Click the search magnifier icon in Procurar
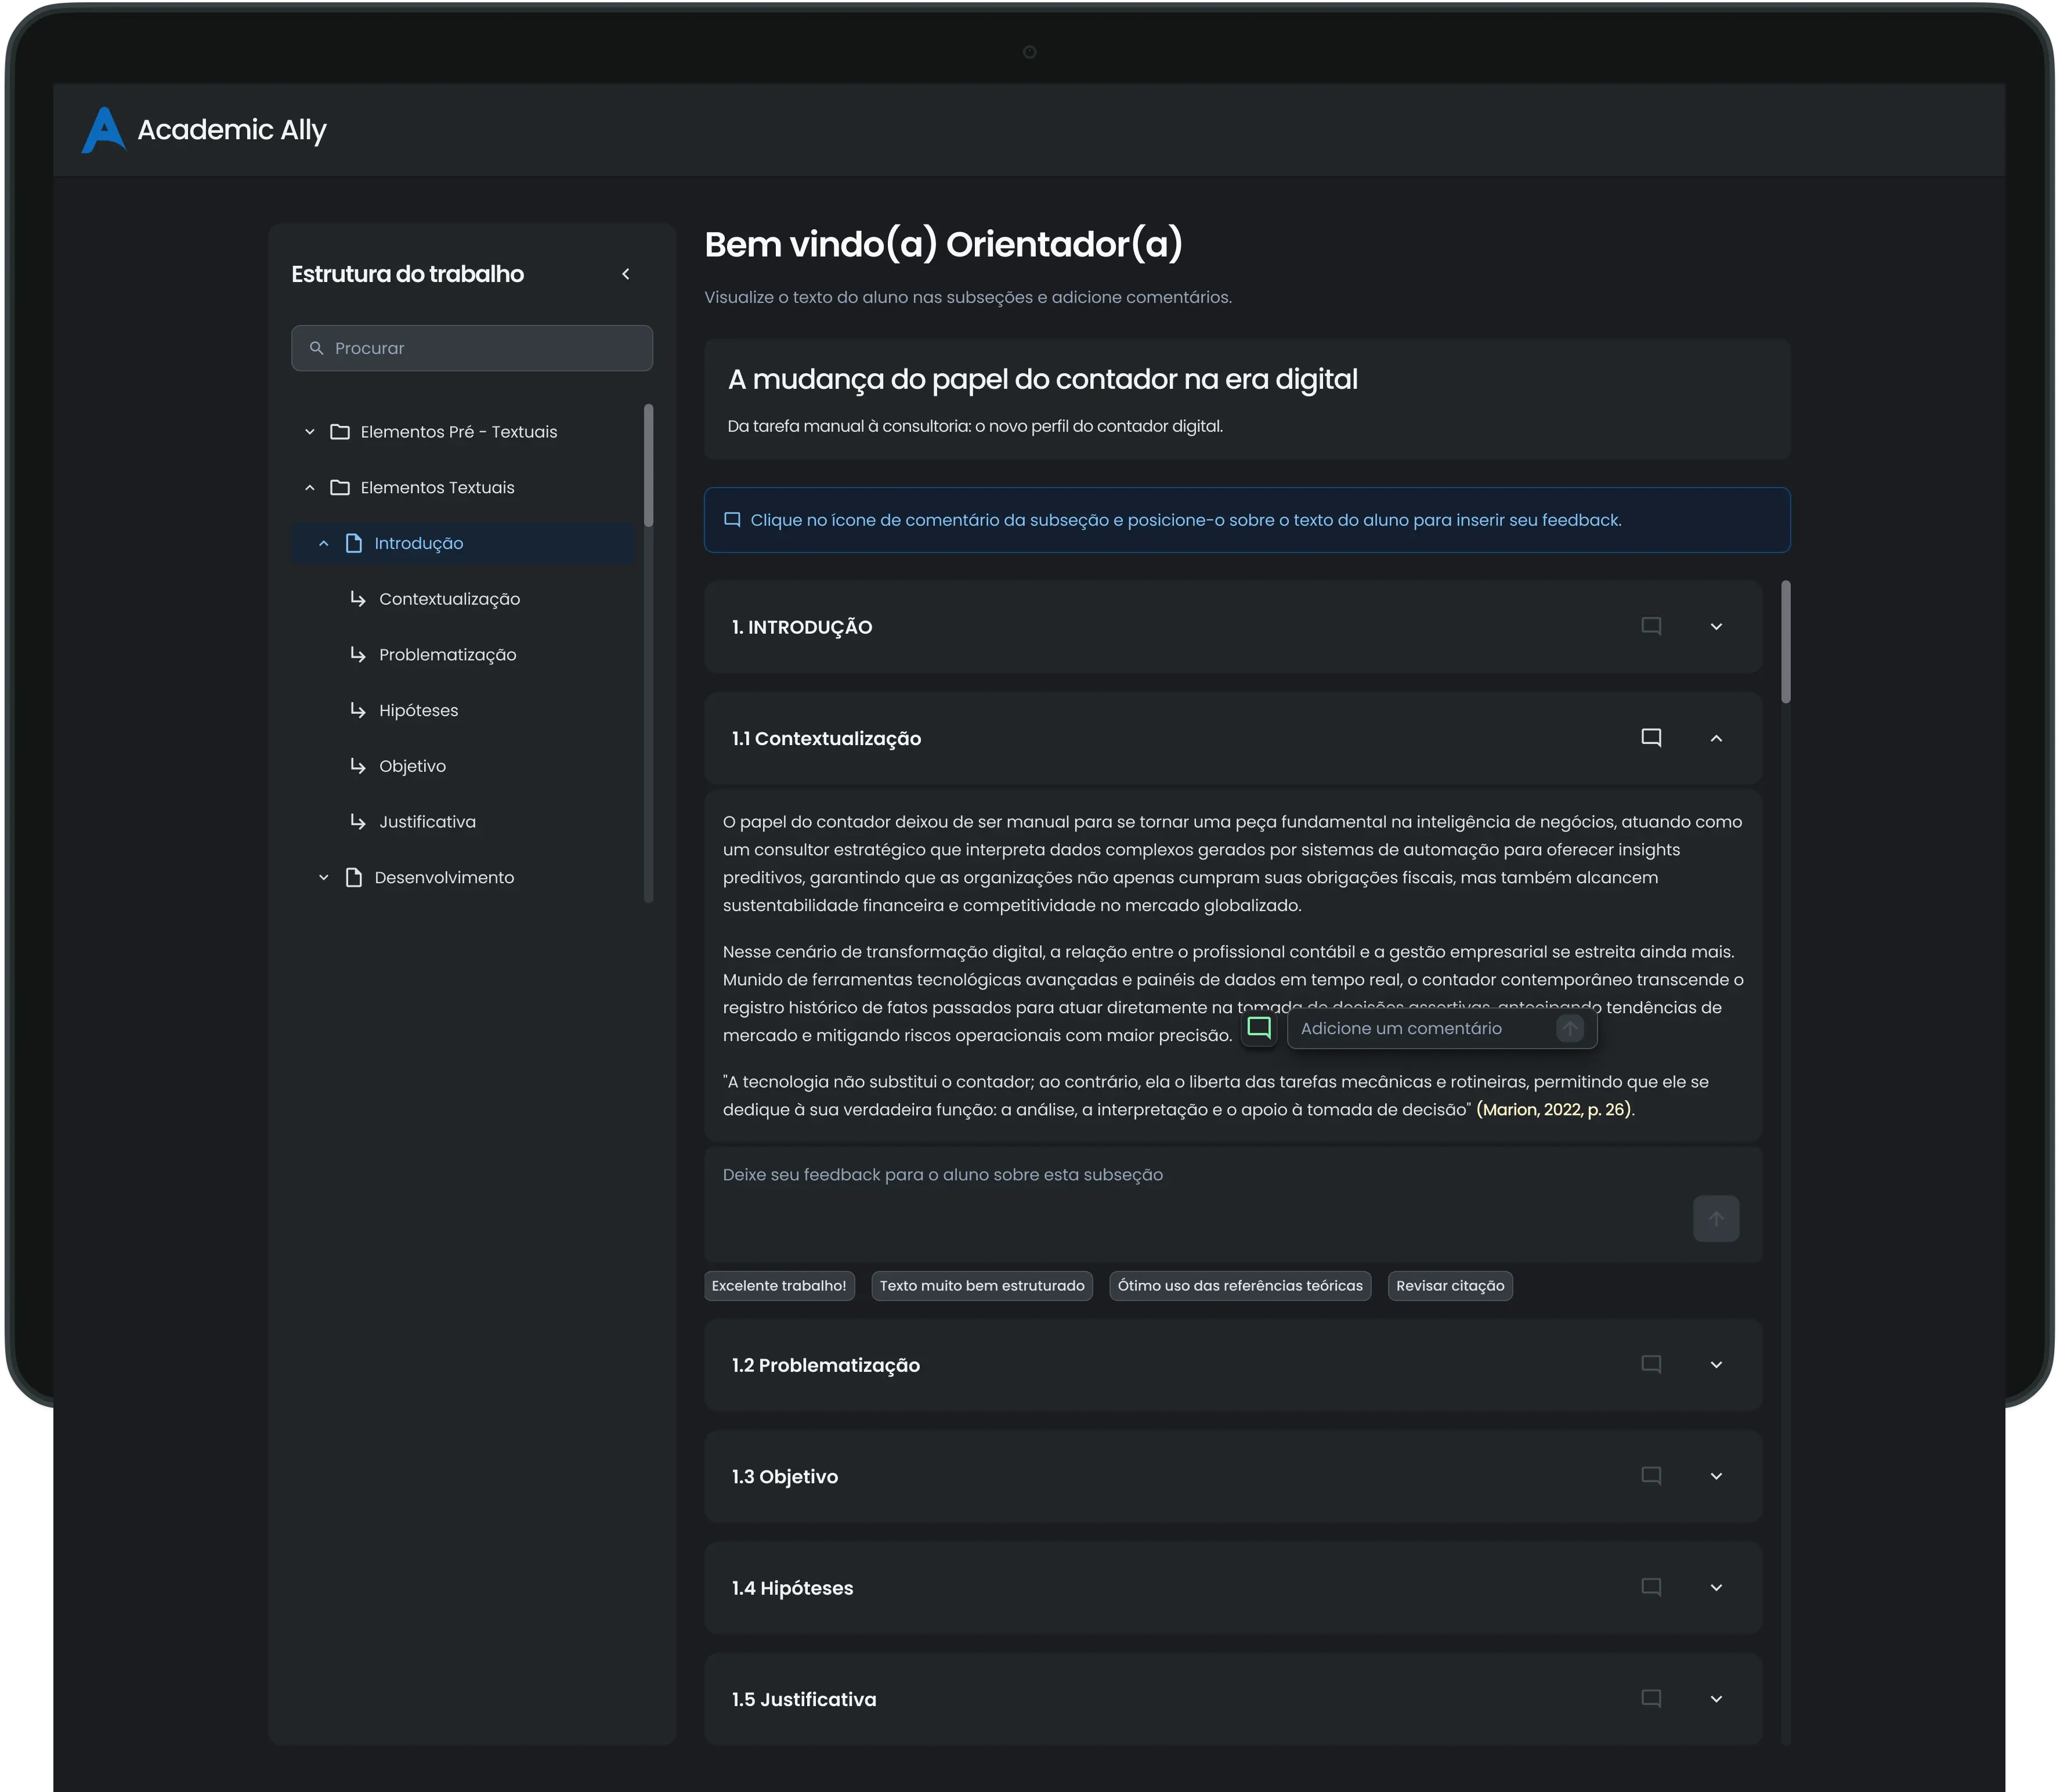This screenshot has width=2060, height=1792. point(317,348)
